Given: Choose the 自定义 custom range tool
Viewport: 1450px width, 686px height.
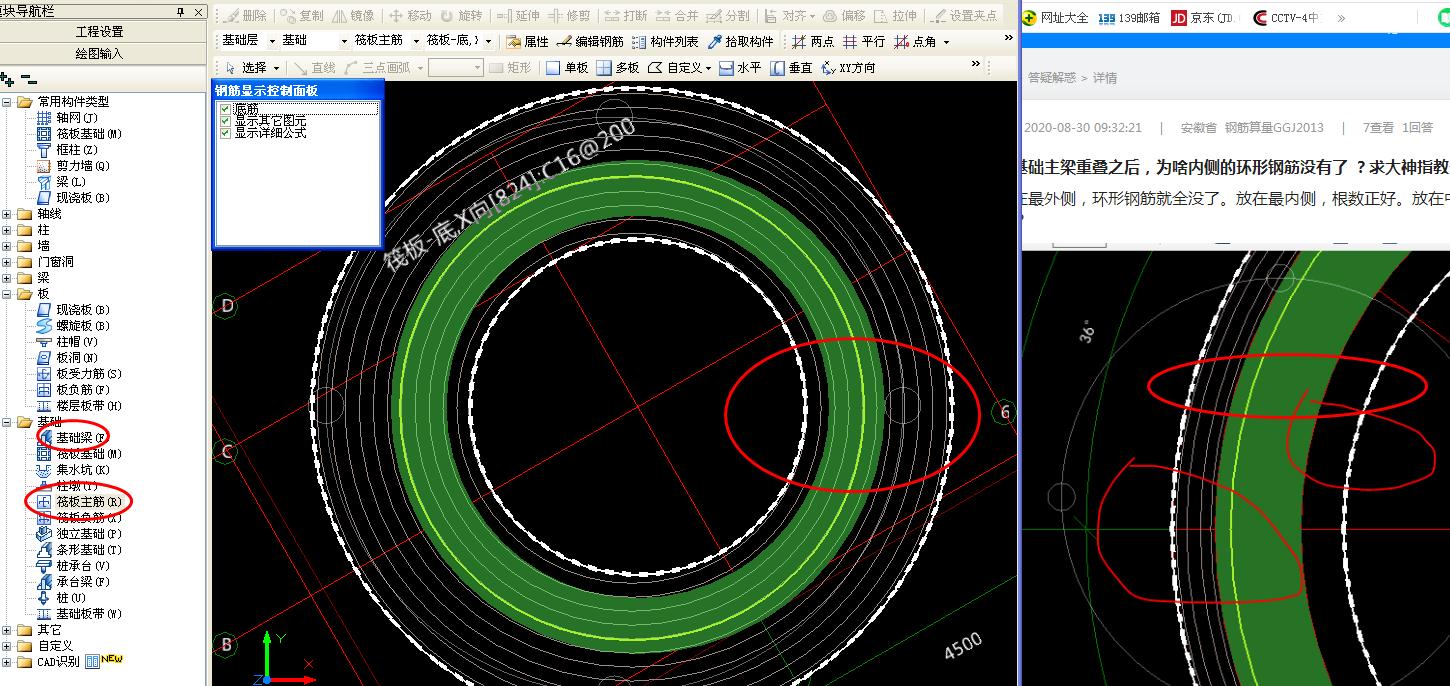Looking at the screenshot, I should tap(674, 68).
